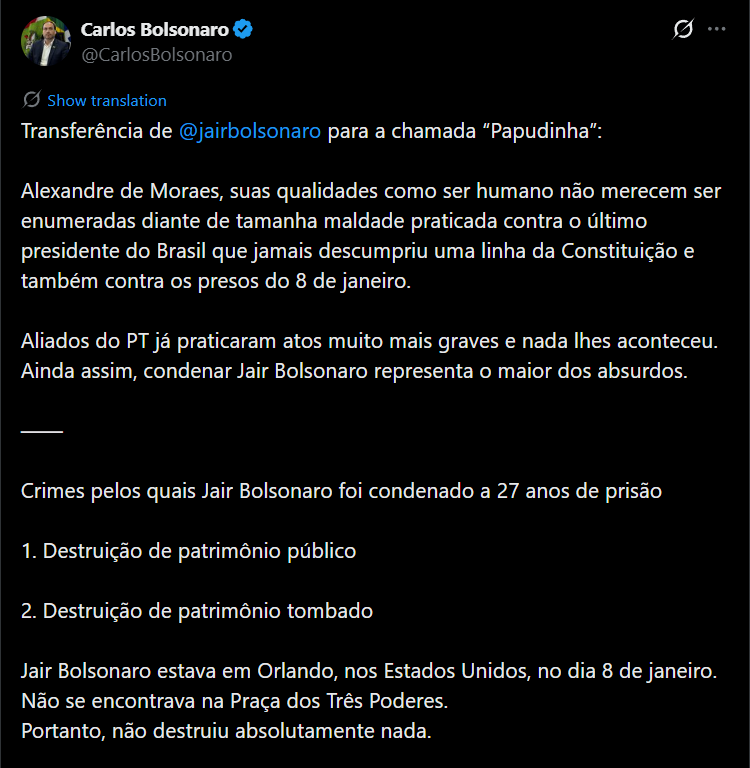Image resolution: width=750 pixels, height=768 pixels.
Task: Click the Carlos Bolsonaro display name
Action: click(x=154, y=30)
